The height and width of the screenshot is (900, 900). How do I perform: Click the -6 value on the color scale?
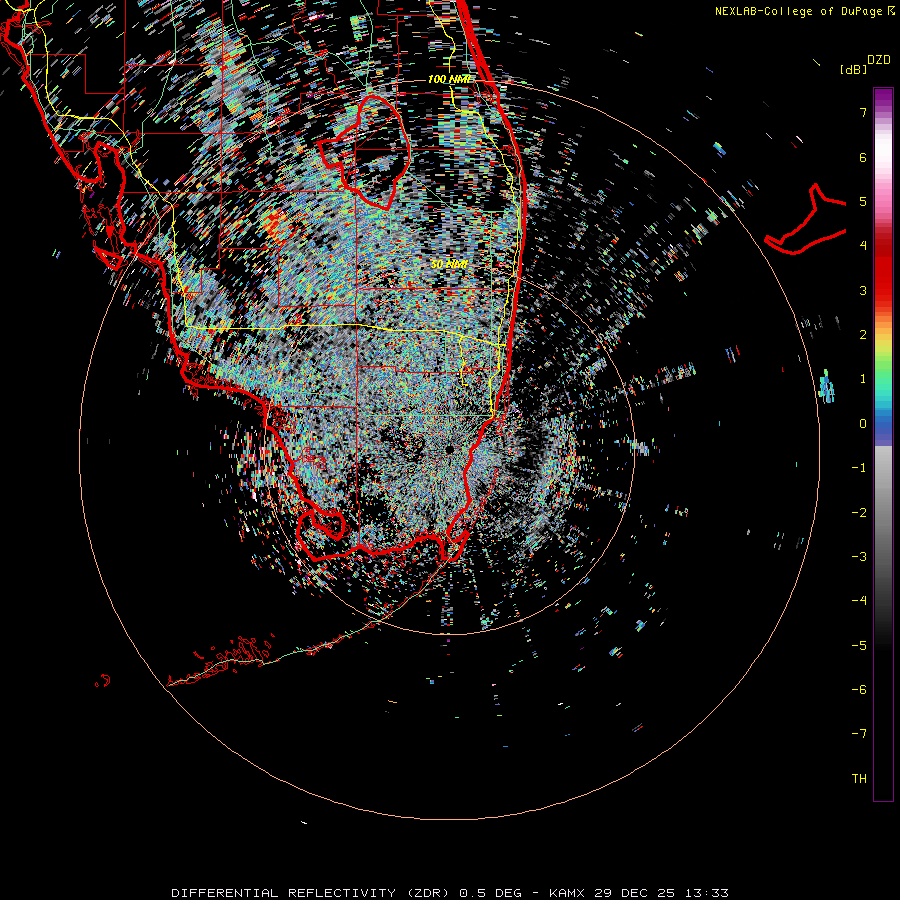click(x=859, y=690)
